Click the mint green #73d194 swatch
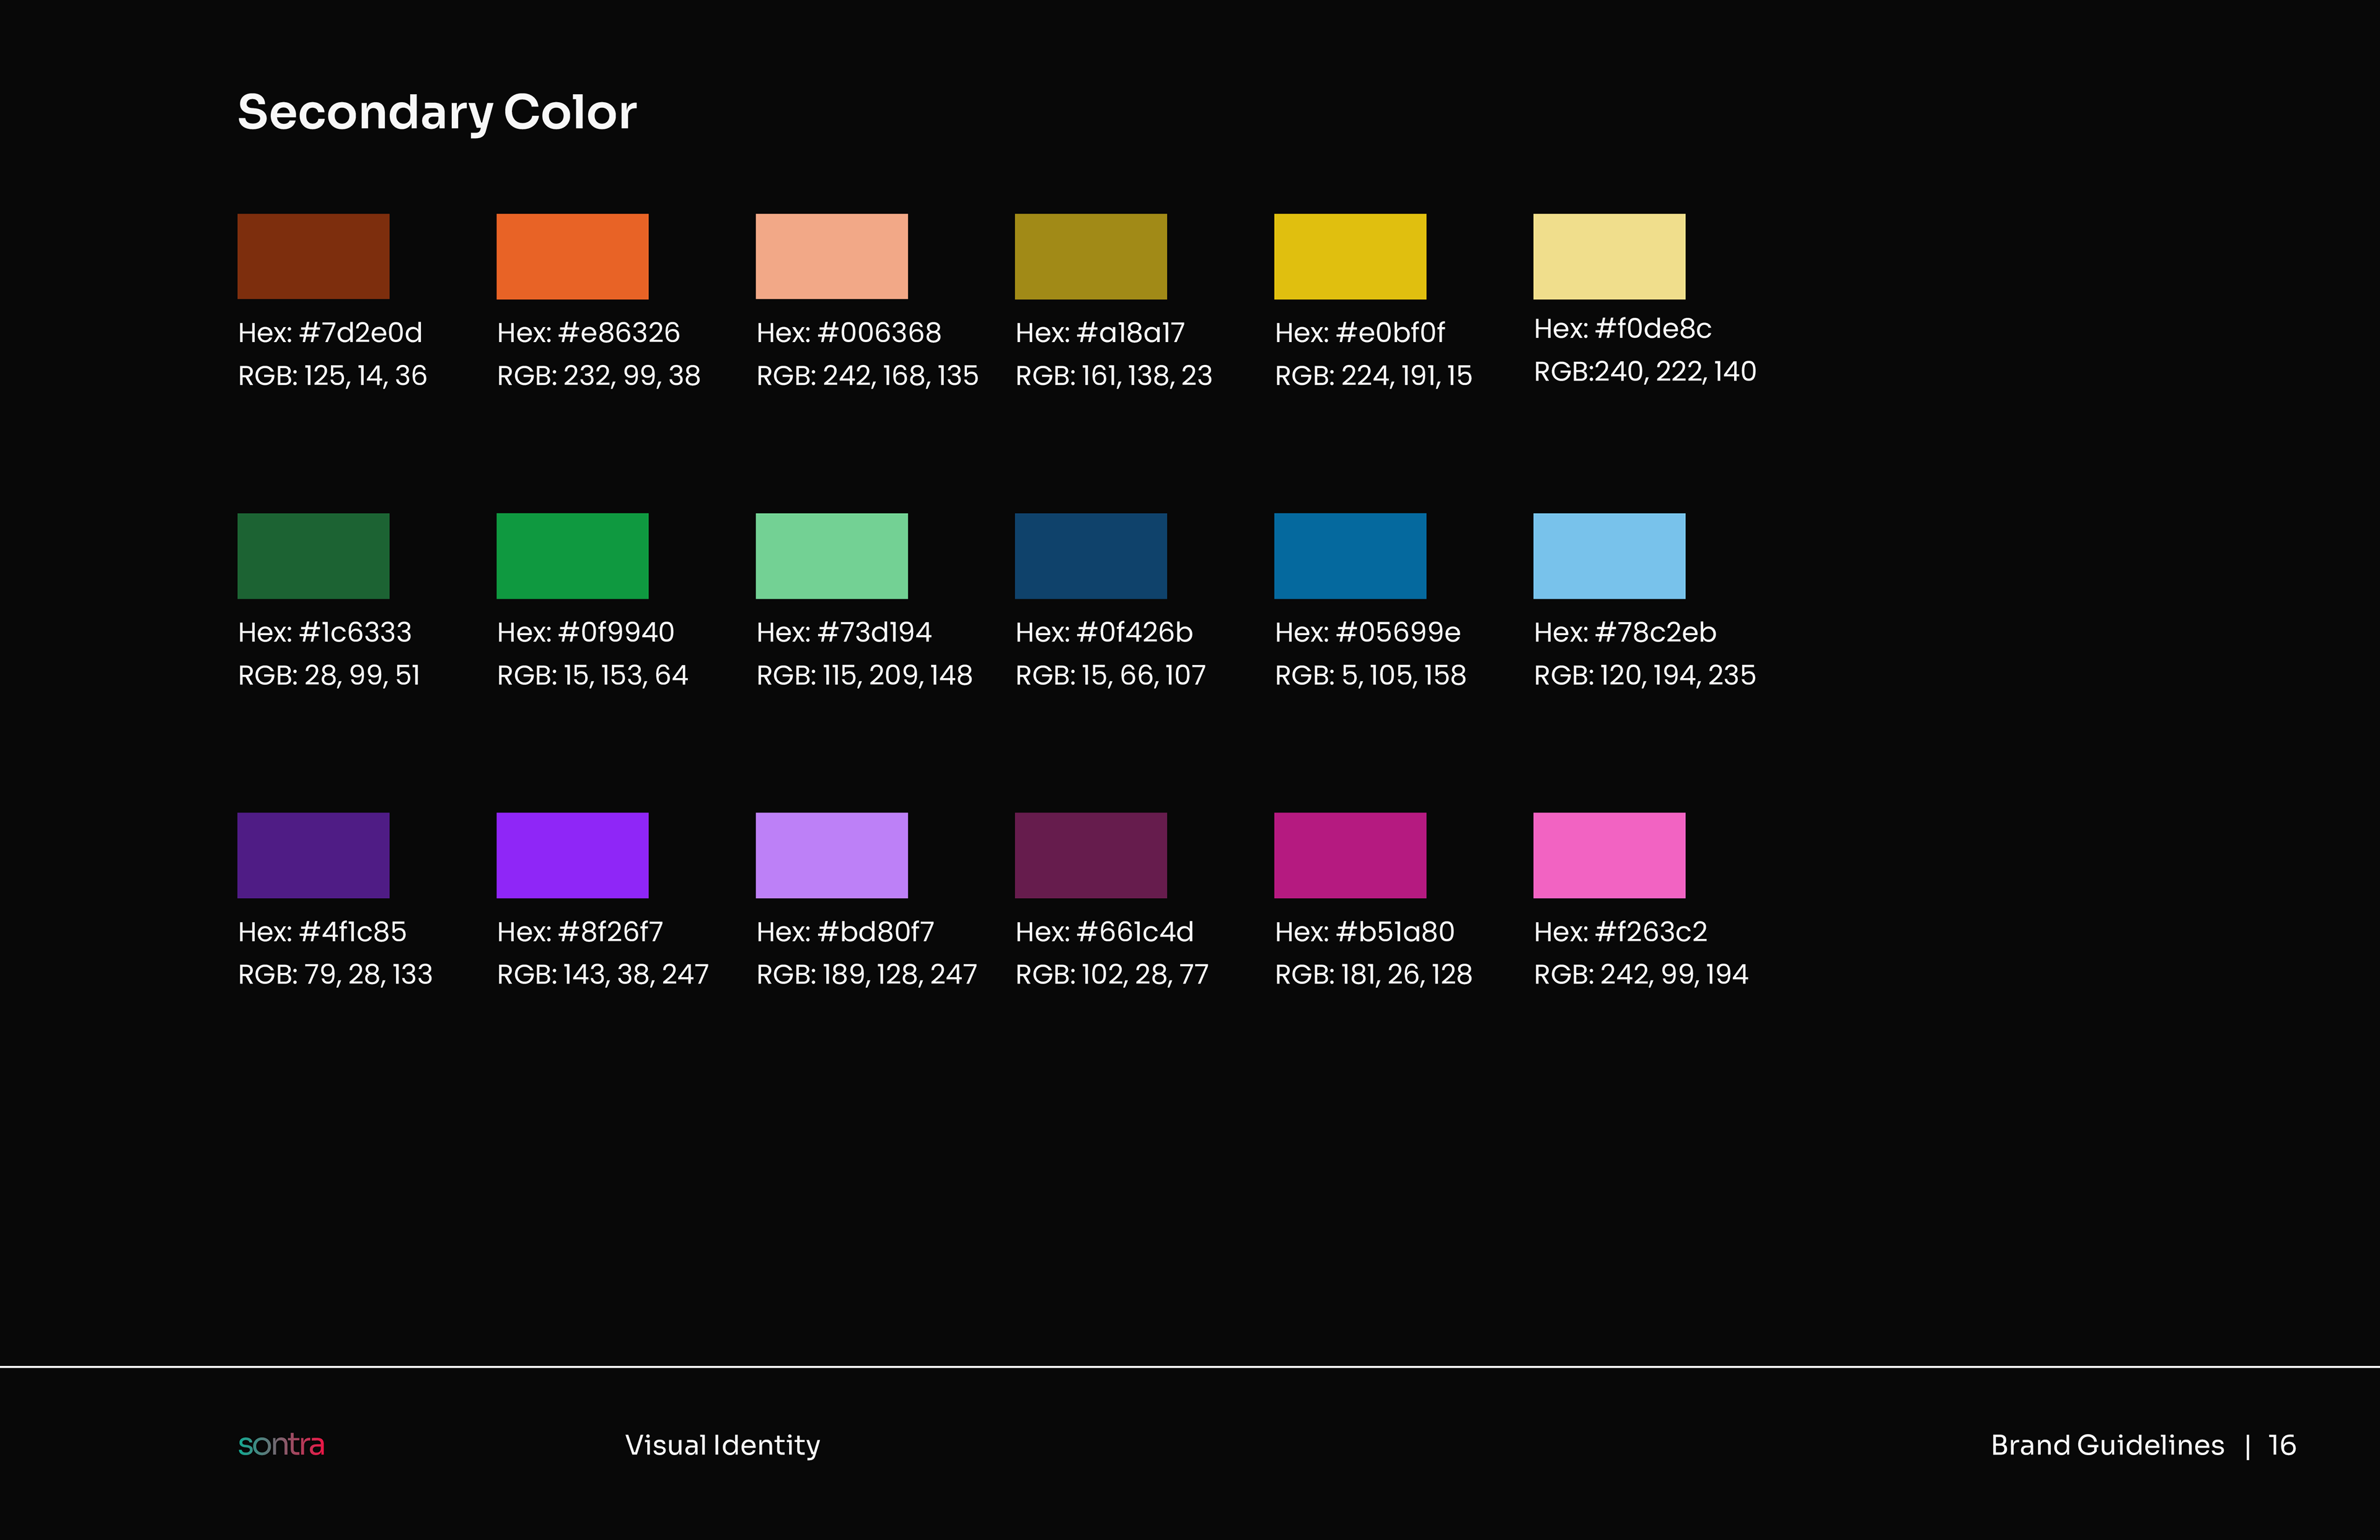 pos(831,556)
